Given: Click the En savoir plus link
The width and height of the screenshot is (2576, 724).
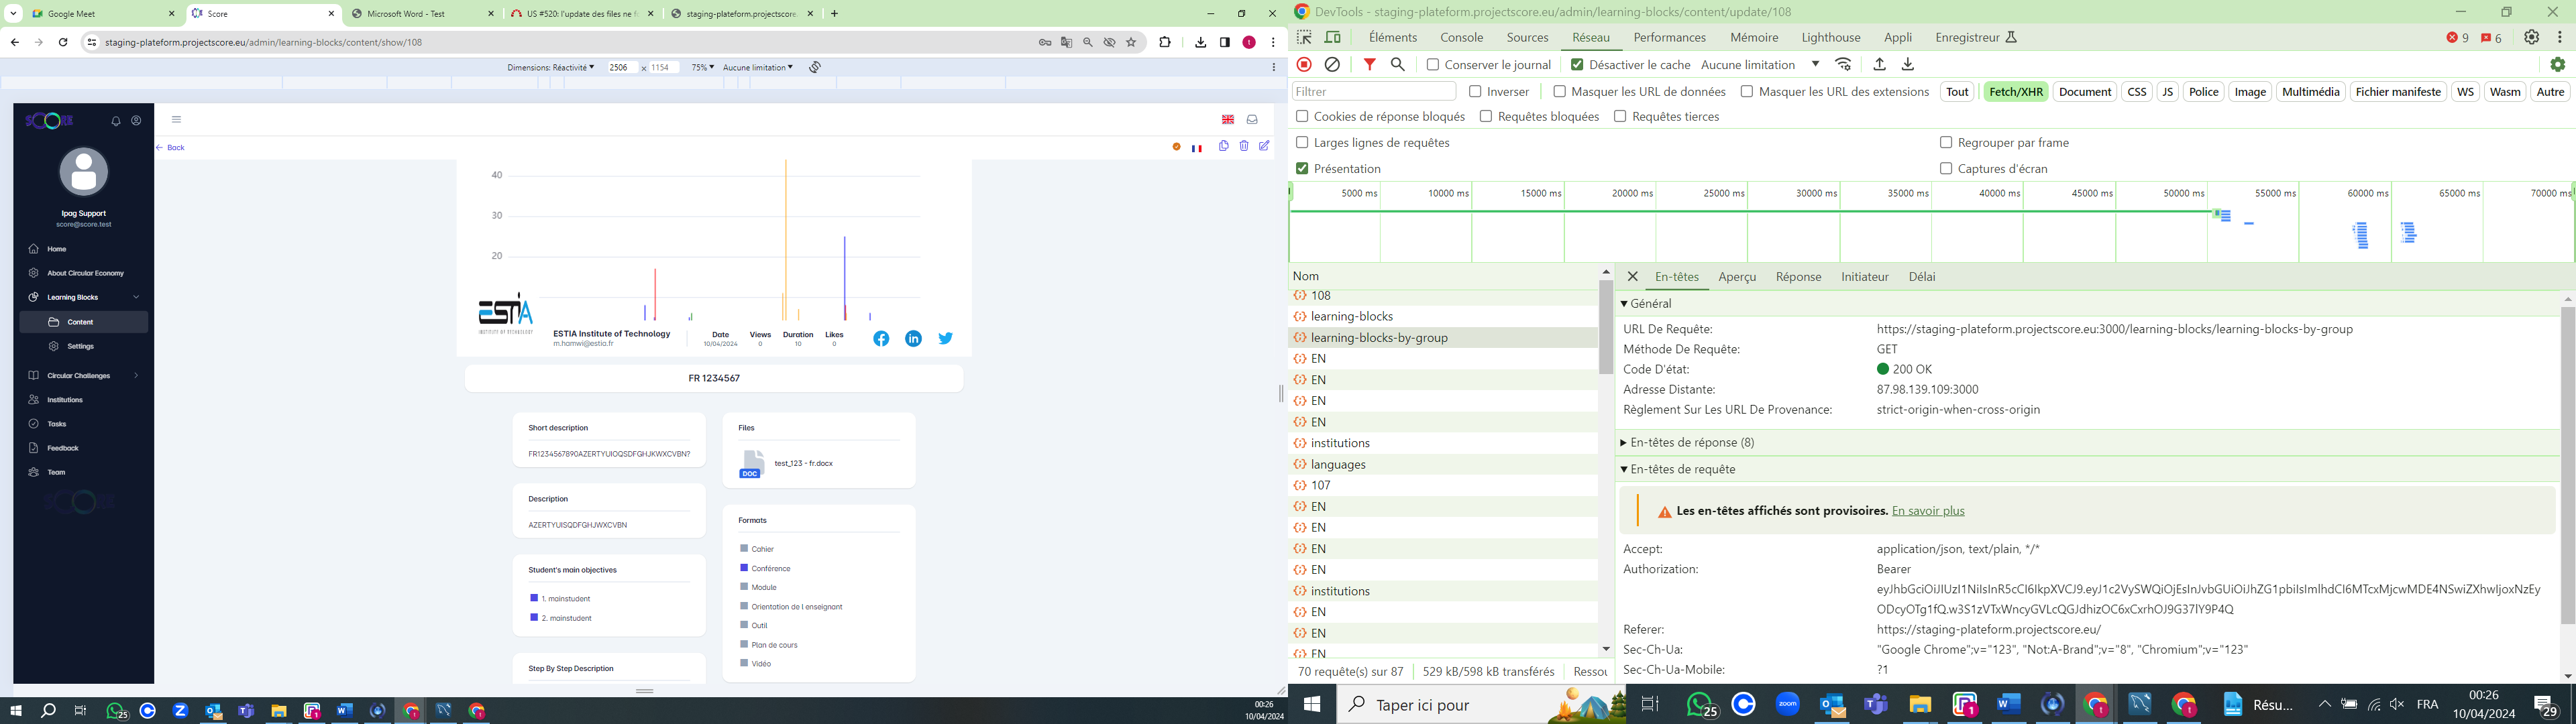Looking at the screenshot, I should point(1928,511).
